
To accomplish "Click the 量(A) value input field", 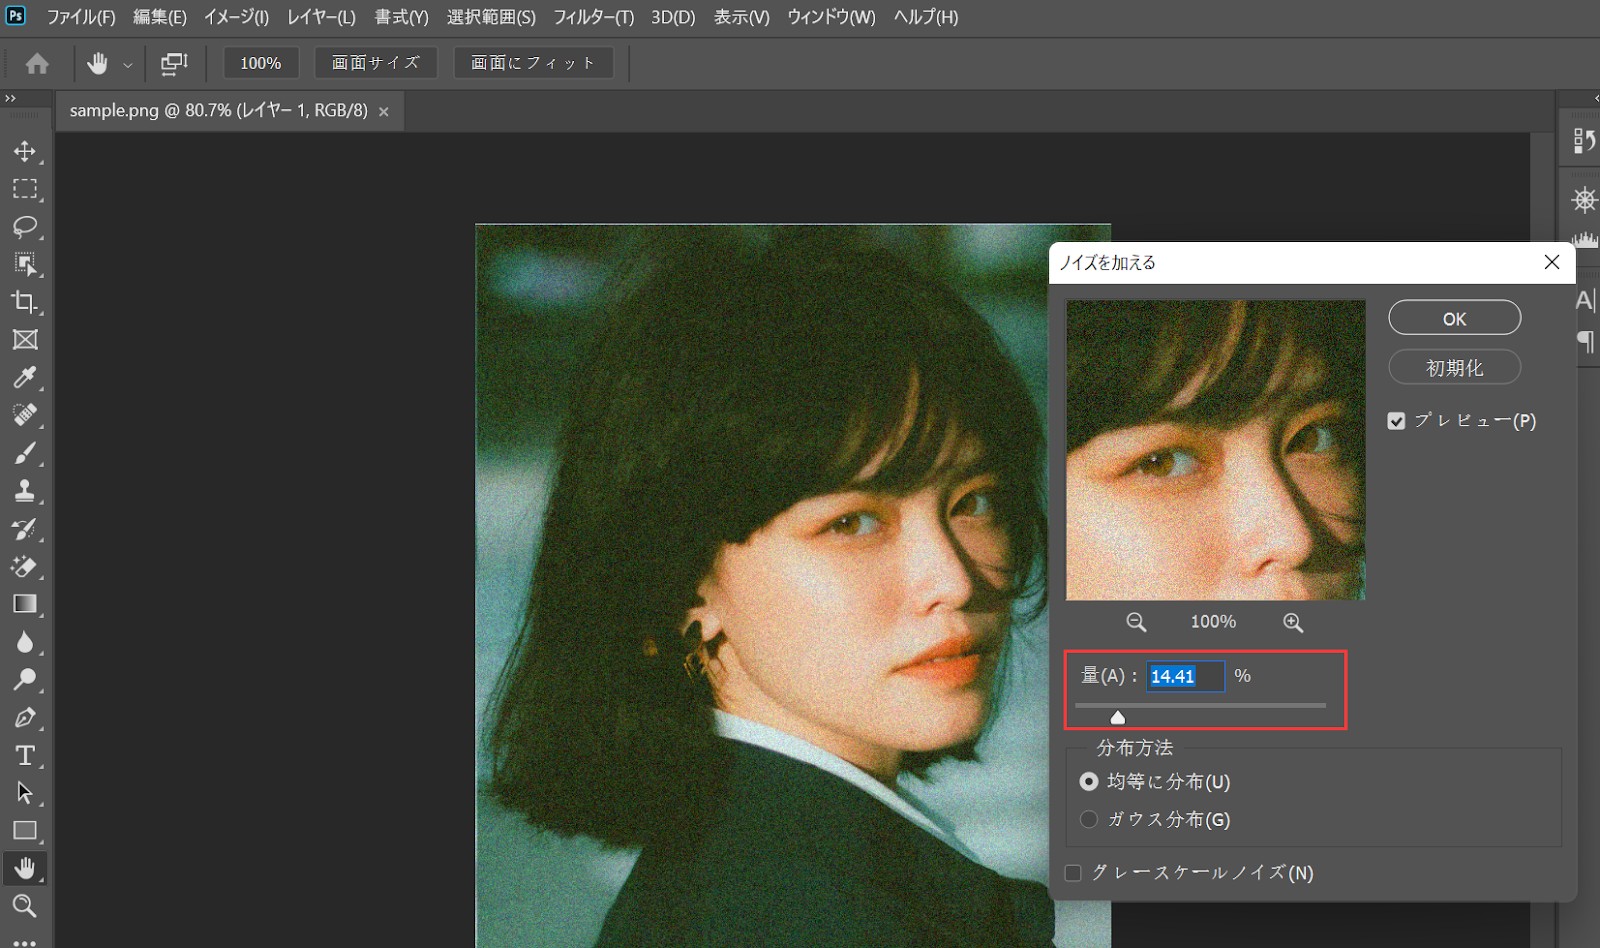I will [x=1185, y=676].
